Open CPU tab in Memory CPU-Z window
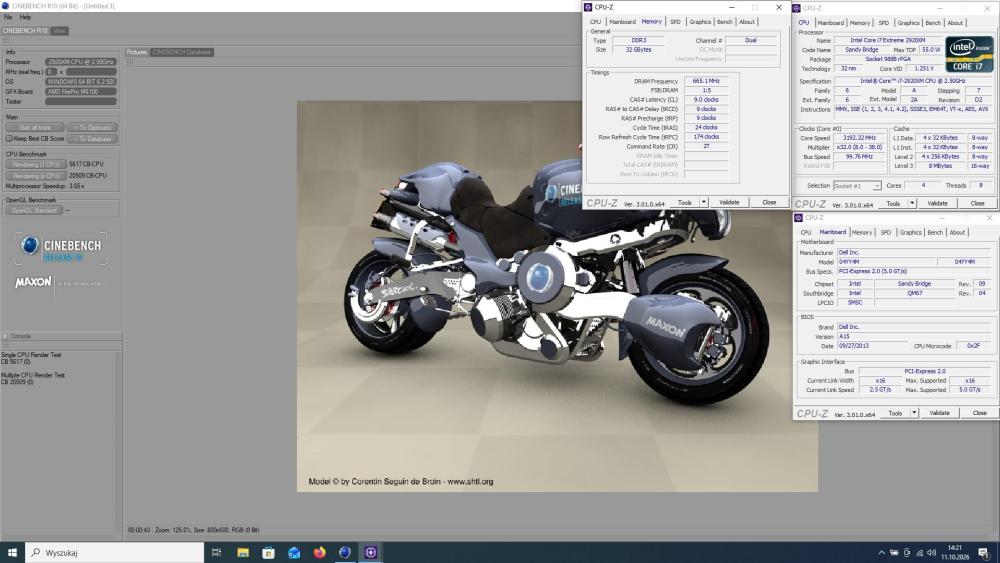 pyautogui.click(x=595, y=22)
